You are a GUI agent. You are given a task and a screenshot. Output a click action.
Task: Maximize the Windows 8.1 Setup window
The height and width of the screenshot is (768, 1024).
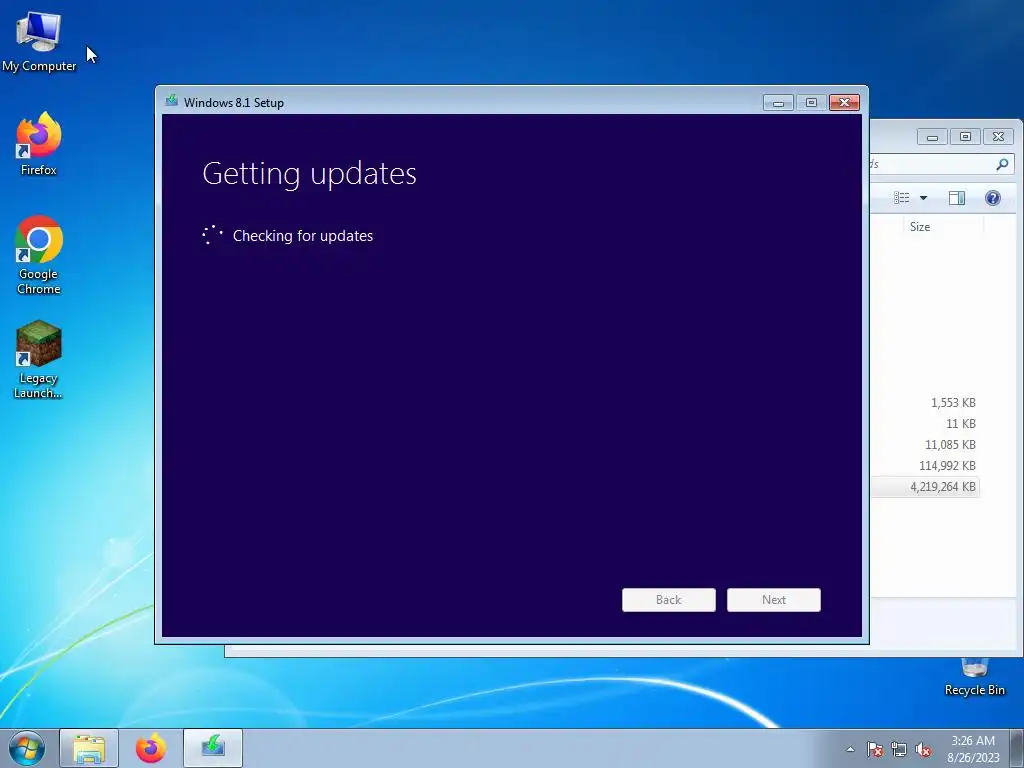[x=811, y=103]
